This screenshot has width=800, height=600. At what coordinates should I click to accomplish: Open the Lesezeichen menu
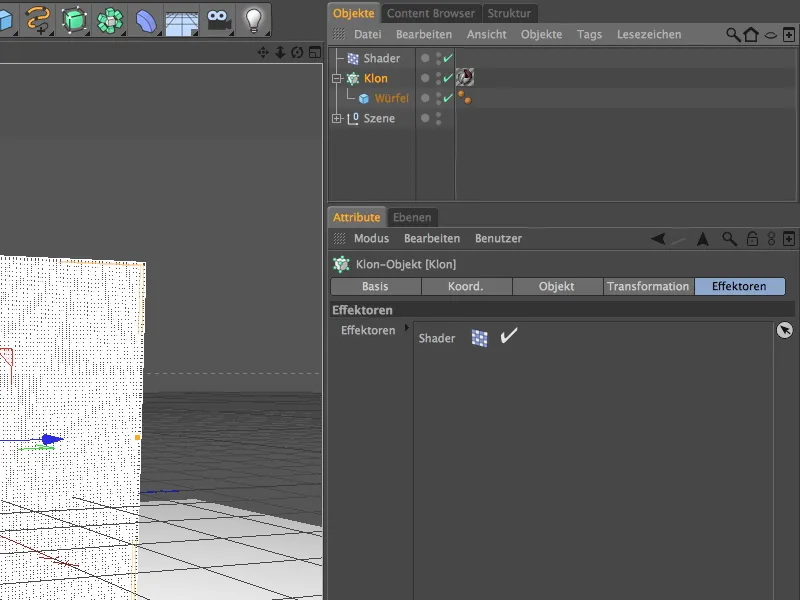click(x=649, y=35)
